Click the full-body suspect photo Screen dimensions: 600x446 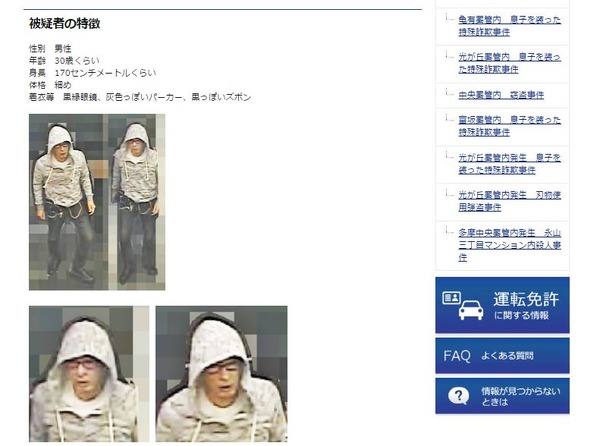coord(97,202)
